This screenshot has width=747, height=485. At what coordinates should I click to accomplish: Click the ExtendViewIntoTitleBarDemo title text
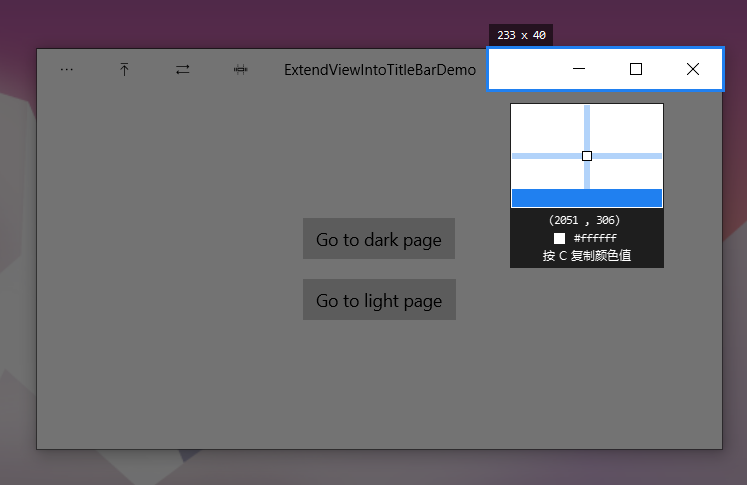[380, 70]
